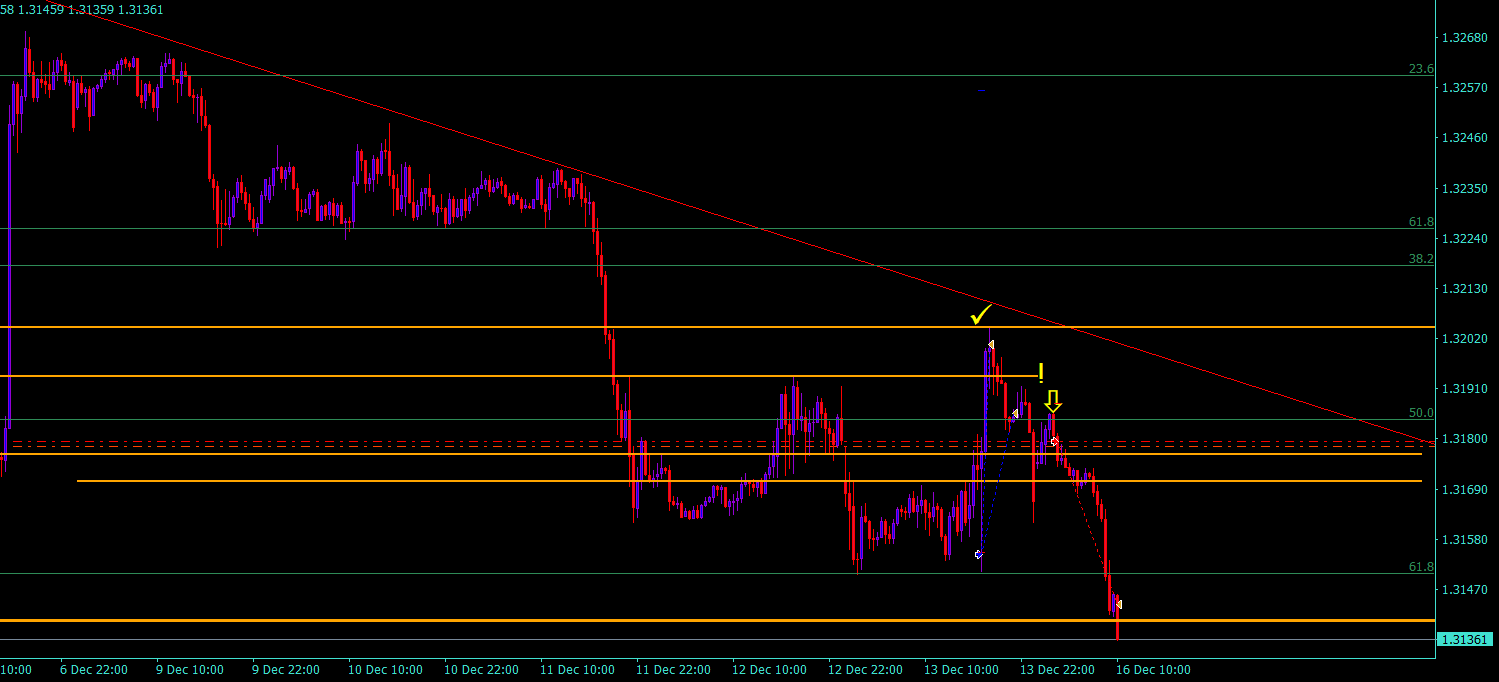
Task: Click the 12 Dec 22:00 time label
Action: pyautogui.click(x=865, y=669)
